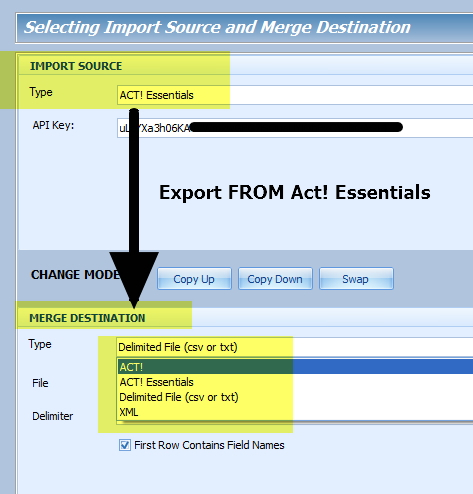
Task: Choose ACT! Essentials in destination list
Action: tap(295, 382)
